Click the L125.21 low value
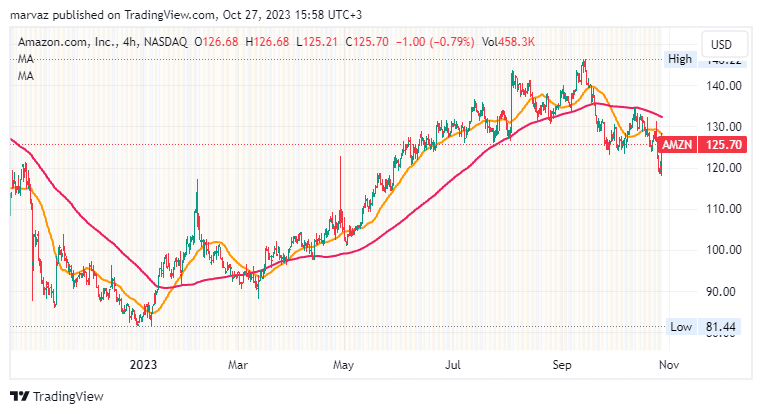The image size is (762, 414). coord(316,42)
